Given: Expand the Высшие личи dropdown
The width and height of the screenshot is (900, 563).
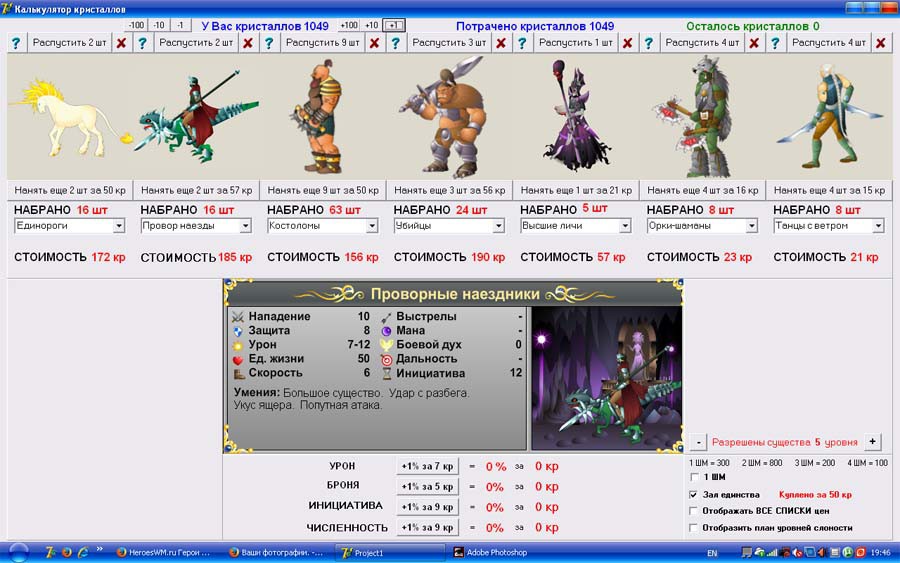Looking at the screenshot, I should [625, 226].
